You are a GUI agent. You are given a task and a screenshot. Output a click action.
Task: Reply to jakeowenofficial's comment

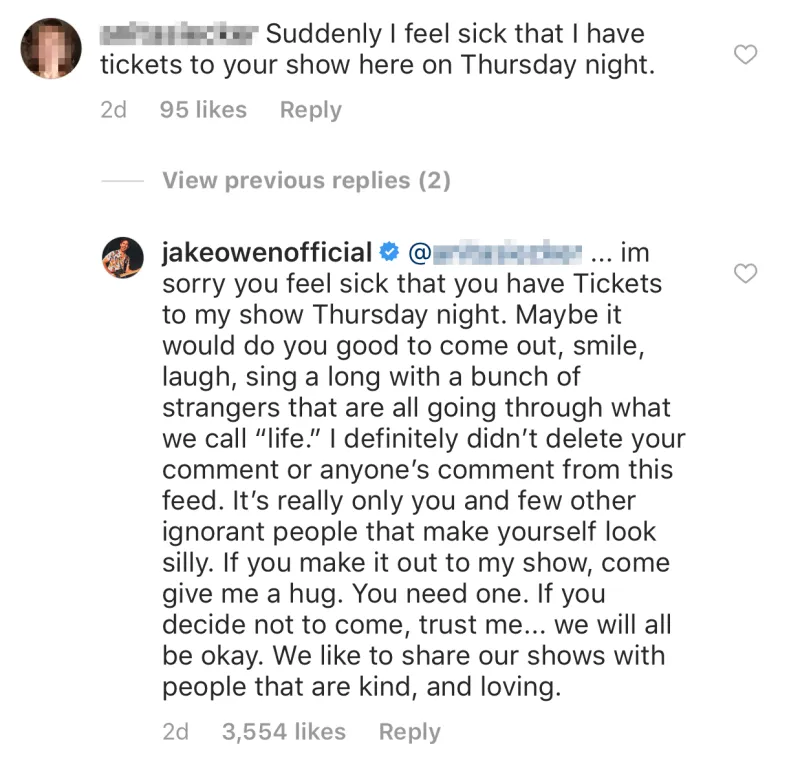408,731
